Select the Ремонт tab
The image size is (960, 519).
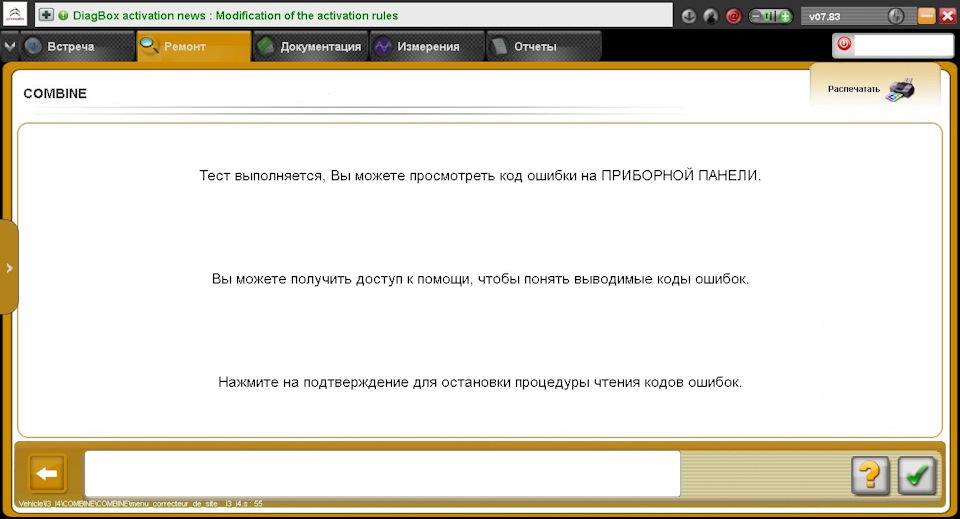193,47
